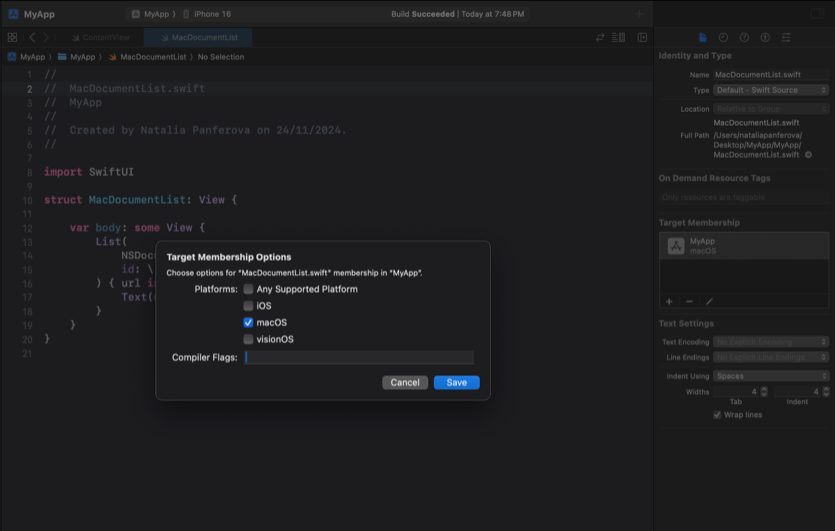Open the Indent Using Spaces dropdown
The image size is (835, 531).
click(771, 376)
